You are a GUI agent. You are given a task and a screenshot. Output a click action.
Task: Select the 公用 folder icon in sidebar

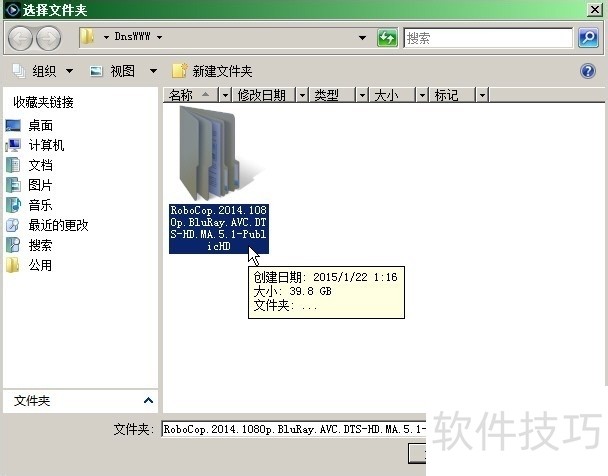pyautogui.click(x=13, y=265)
